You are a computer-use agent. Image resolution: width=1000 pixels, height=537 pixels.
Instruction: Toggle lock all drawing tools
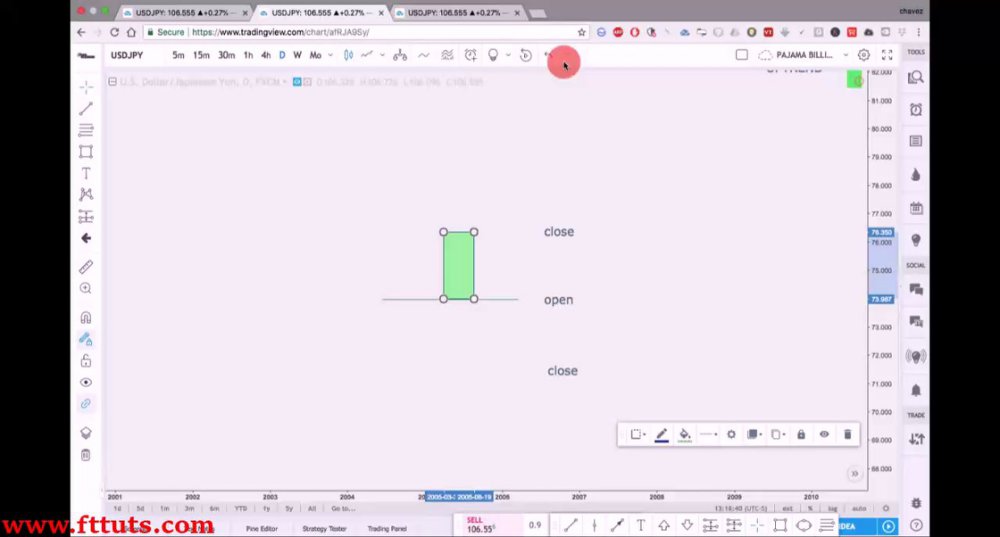point(85,361)
